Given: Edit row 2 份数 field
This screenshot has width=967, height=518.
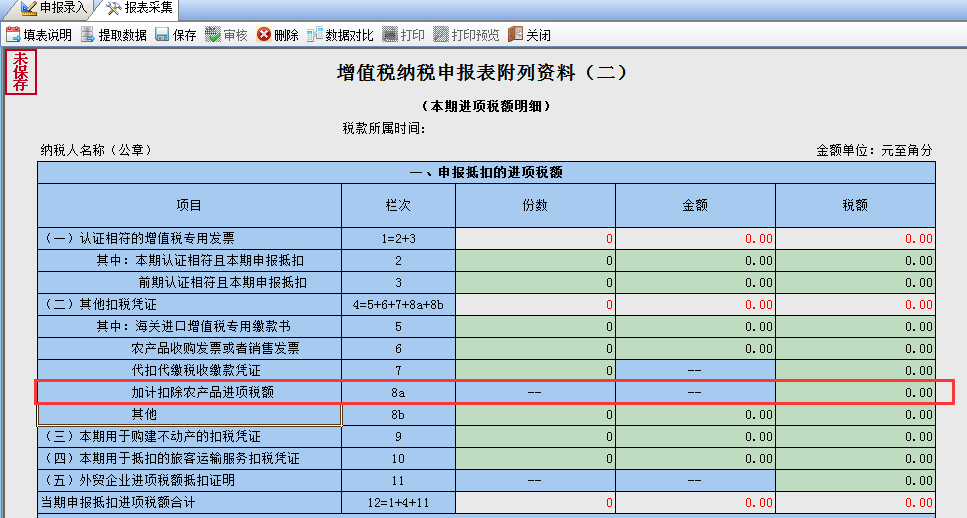Looking at the screenshot, I should [535, 261].
